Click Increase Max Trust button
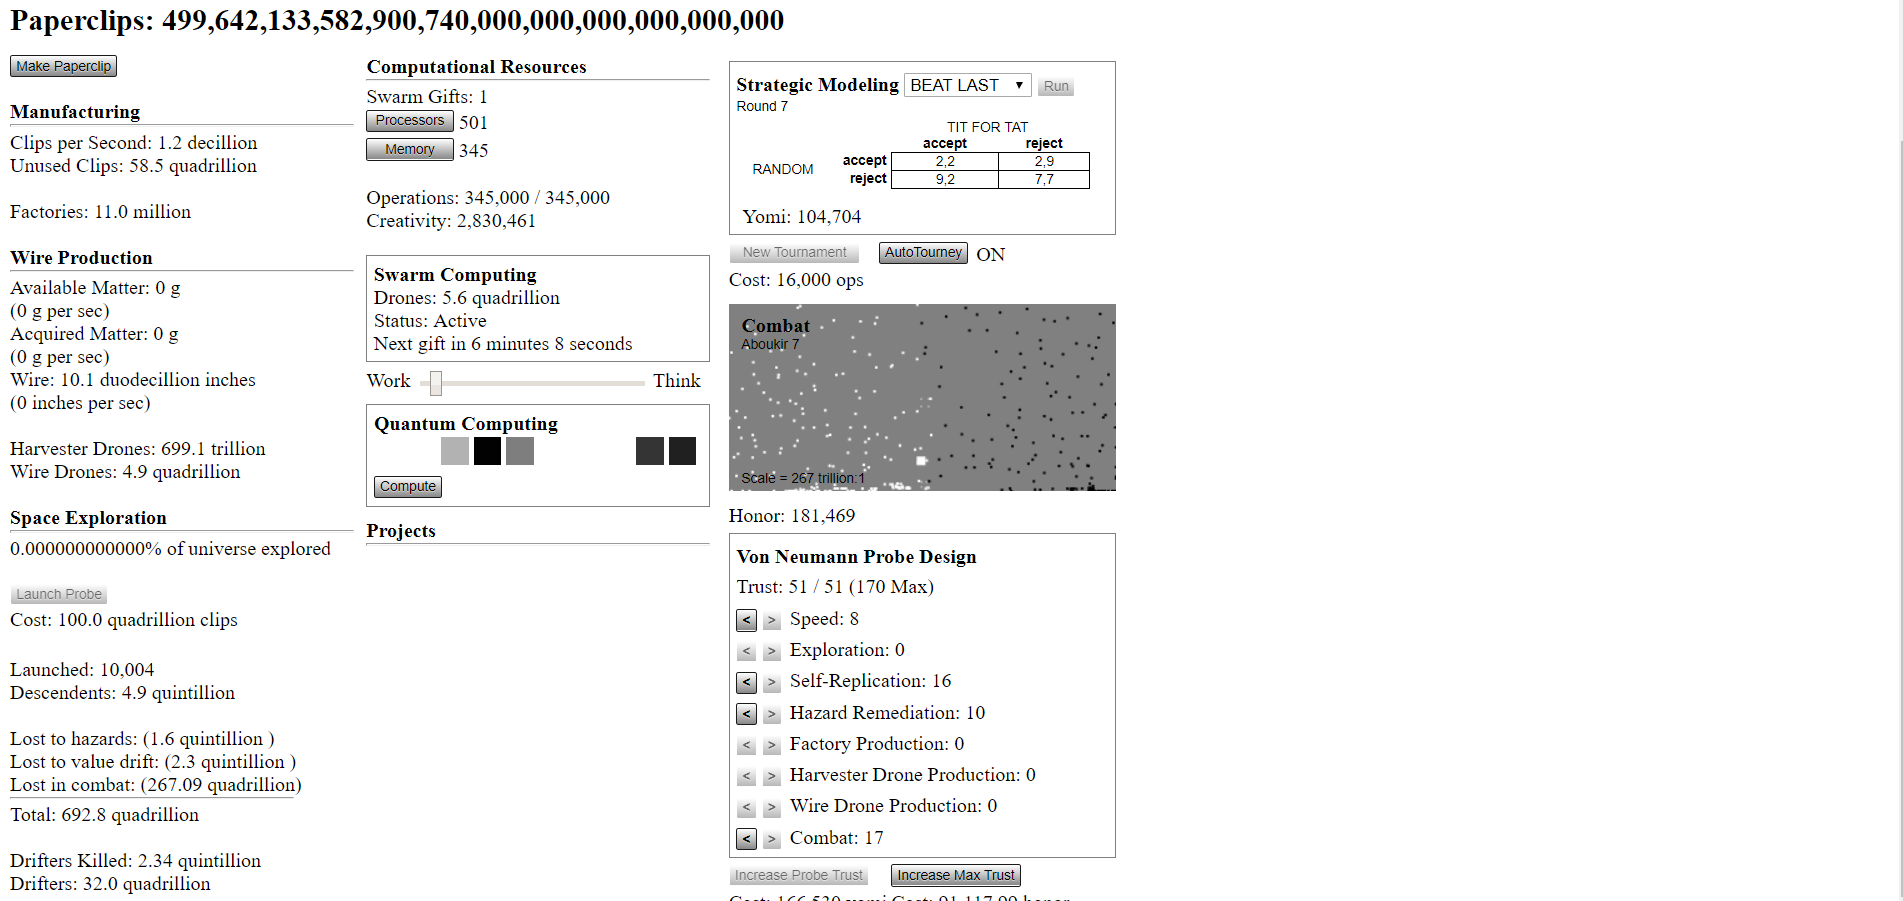This screenshot has width=1903, height=901. pyautogui.click(x=955, y=875)
